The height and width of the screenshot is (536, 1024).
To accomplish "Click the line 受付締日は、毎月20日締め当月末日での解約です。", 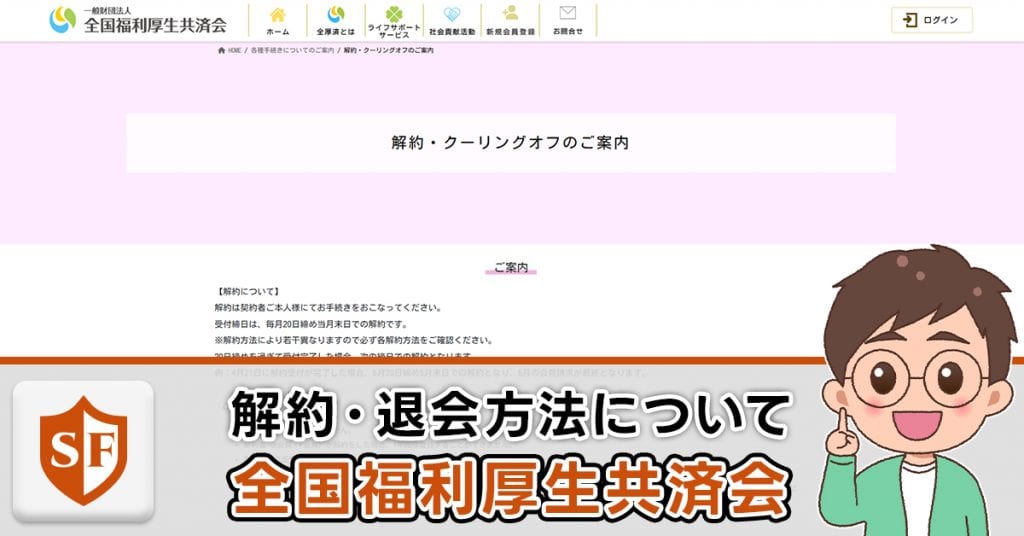I will (311, 324).
